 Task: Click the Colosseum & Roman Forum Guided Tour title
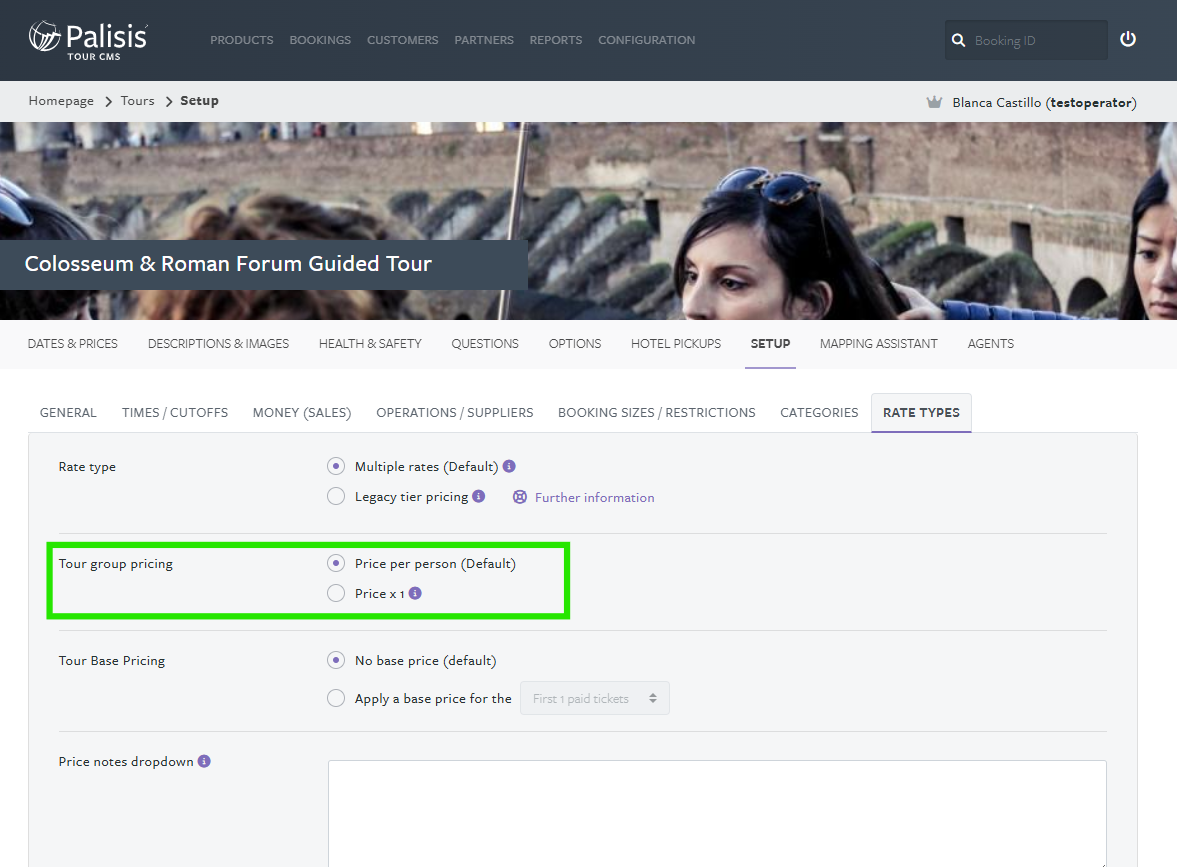click(228, 264)
